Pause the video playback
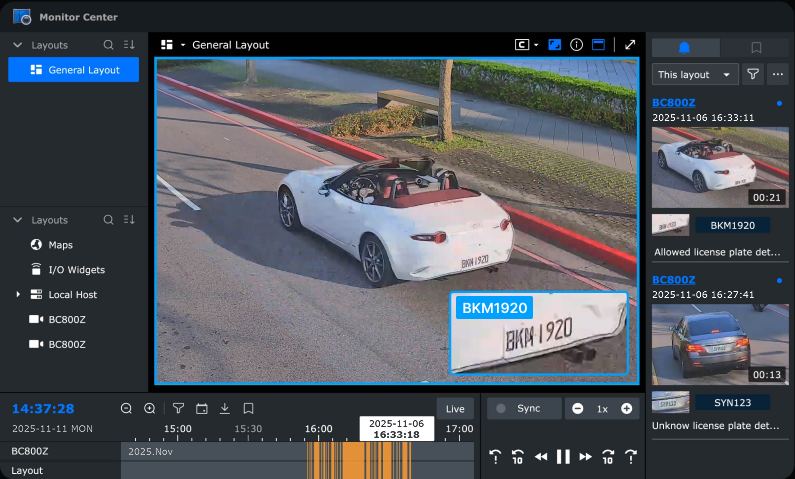795x479 pixels. 563,457
